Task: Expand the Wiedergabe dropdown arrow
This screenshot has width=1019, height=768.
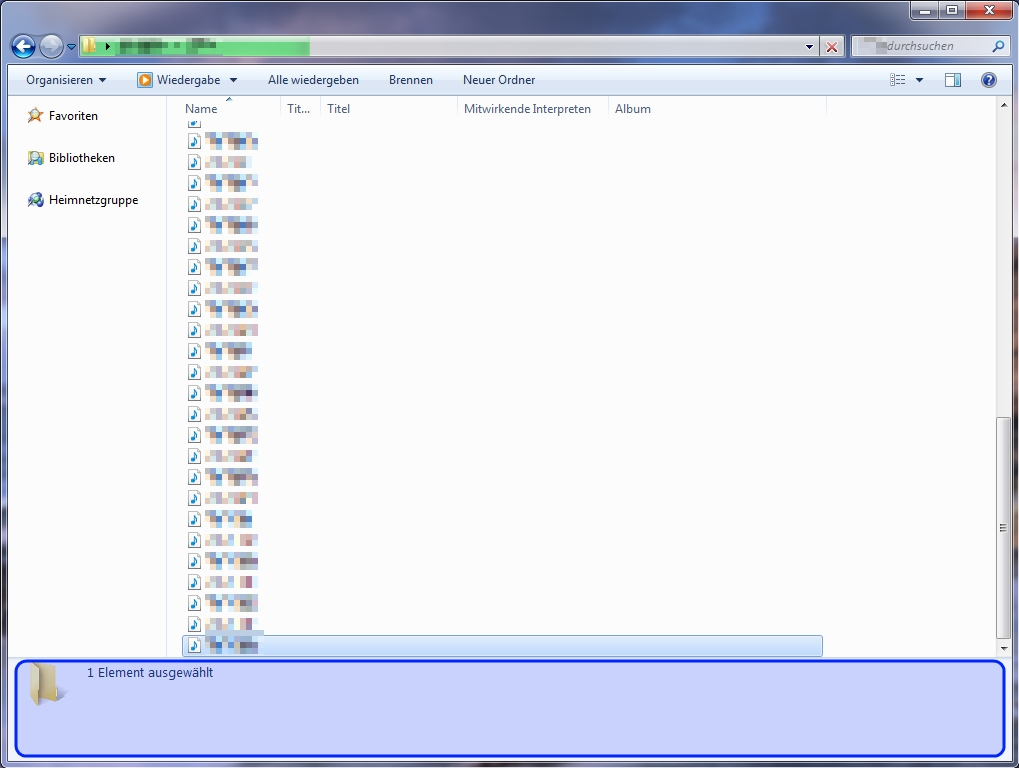Action: 233,80
